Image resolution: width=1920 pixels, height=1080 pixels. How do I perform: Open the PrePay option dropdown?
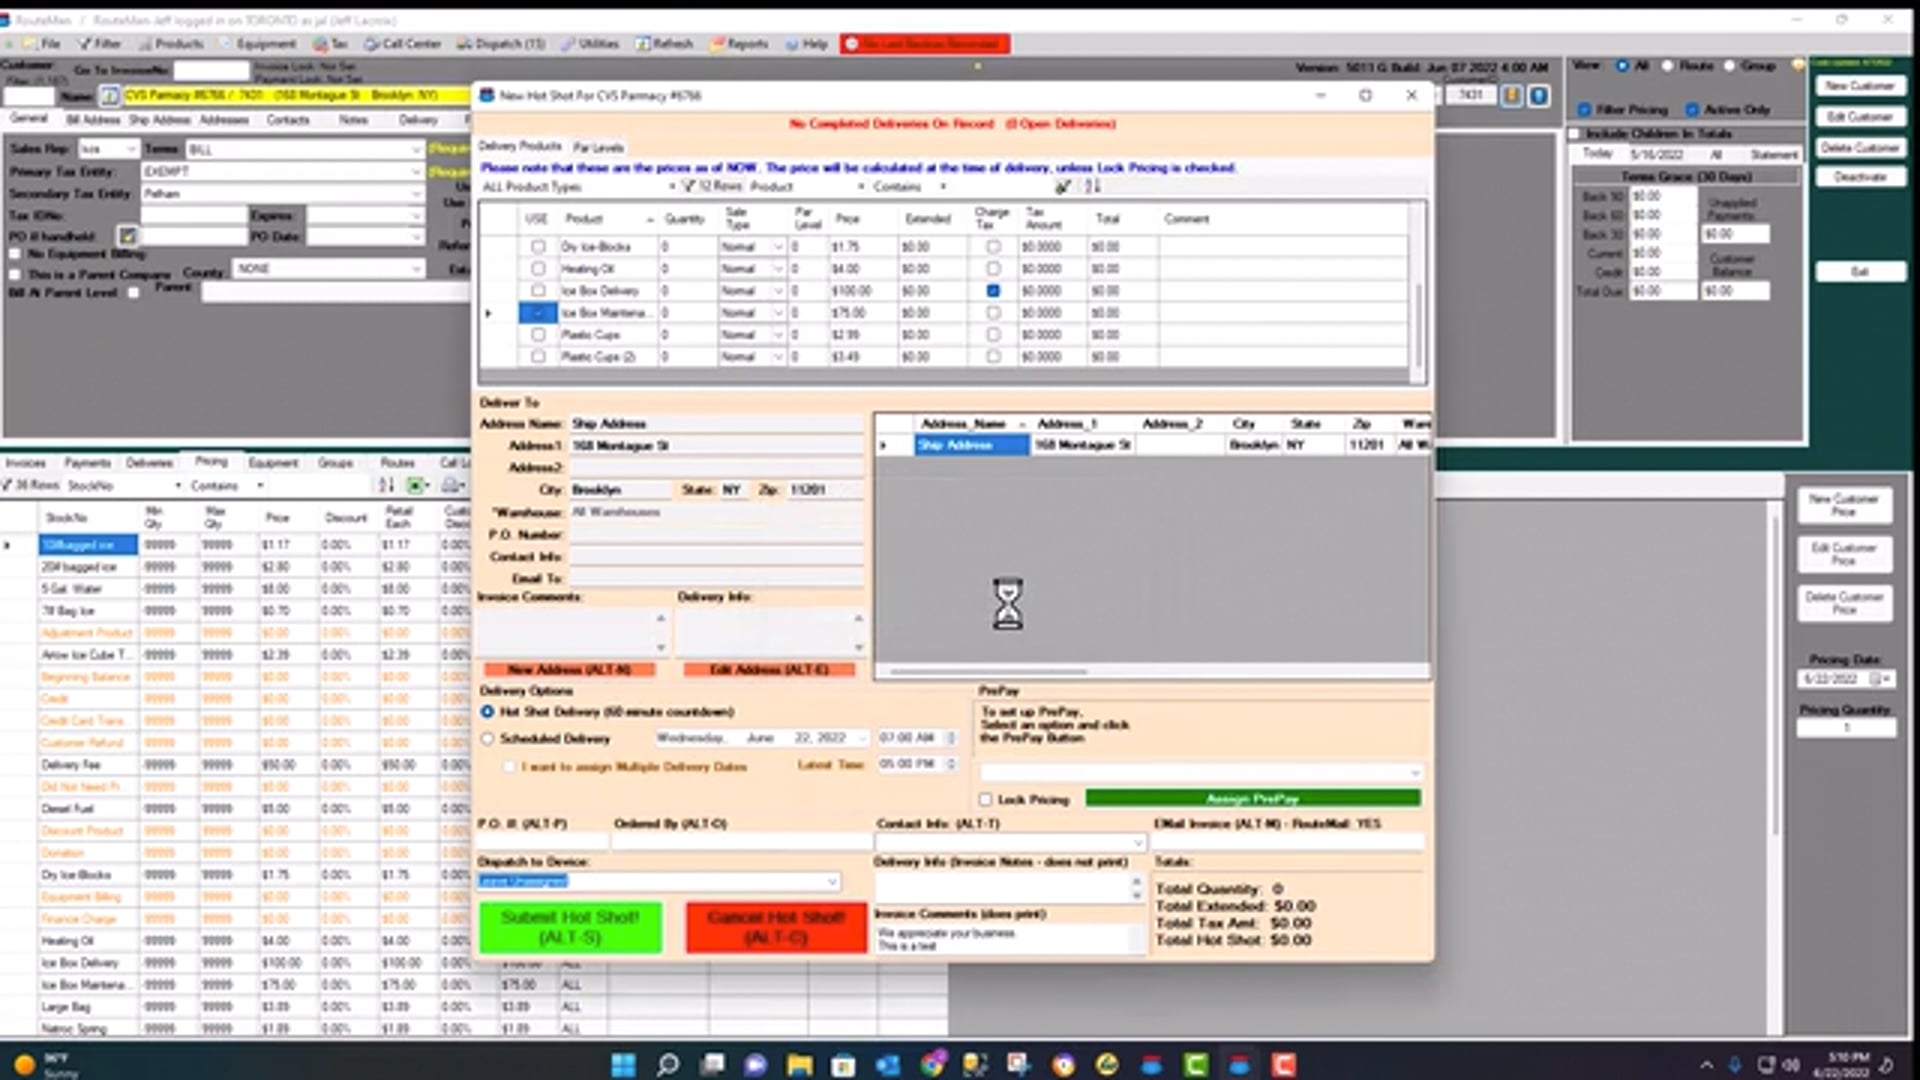coord(1414,773)
